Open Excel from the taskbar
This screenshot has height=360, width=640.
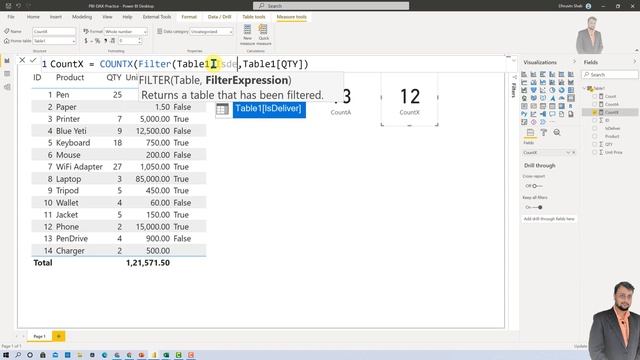pos(166,355)
